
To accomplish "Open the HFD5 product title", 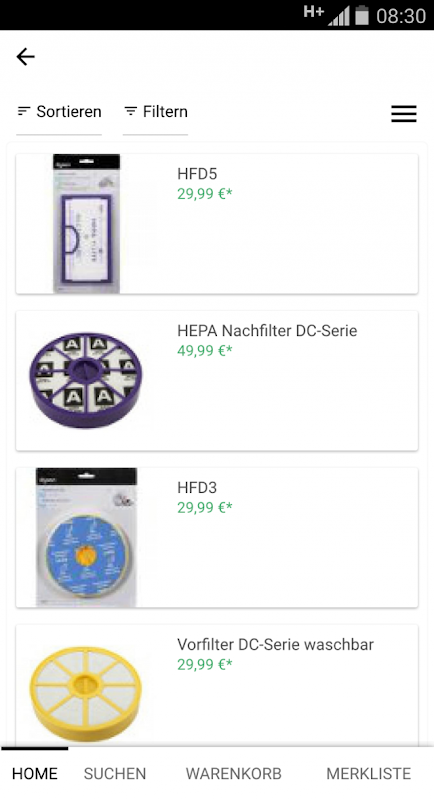I will coord(197,174).
